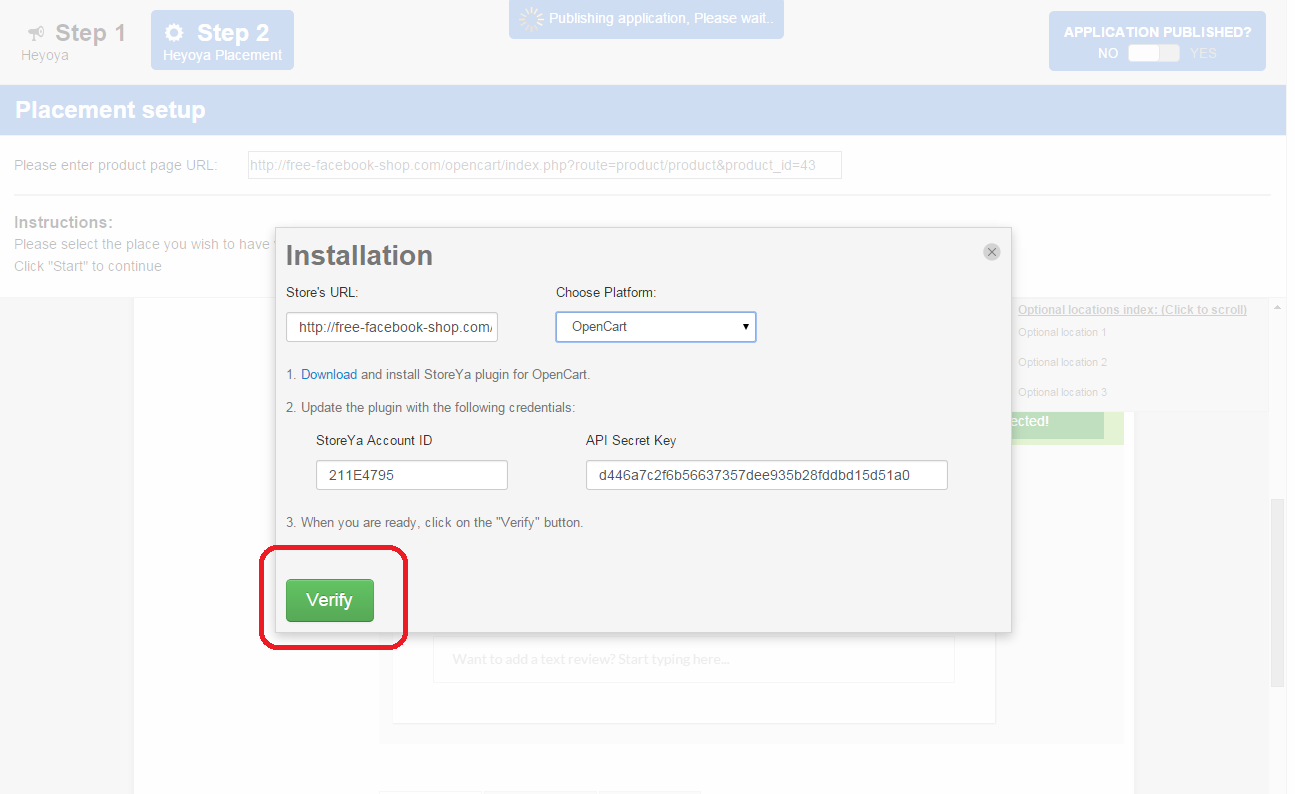Viewport: 1295px width, 794px height.
Task: Click the megaphone icon beside Step 1
Action: [36, 33]
